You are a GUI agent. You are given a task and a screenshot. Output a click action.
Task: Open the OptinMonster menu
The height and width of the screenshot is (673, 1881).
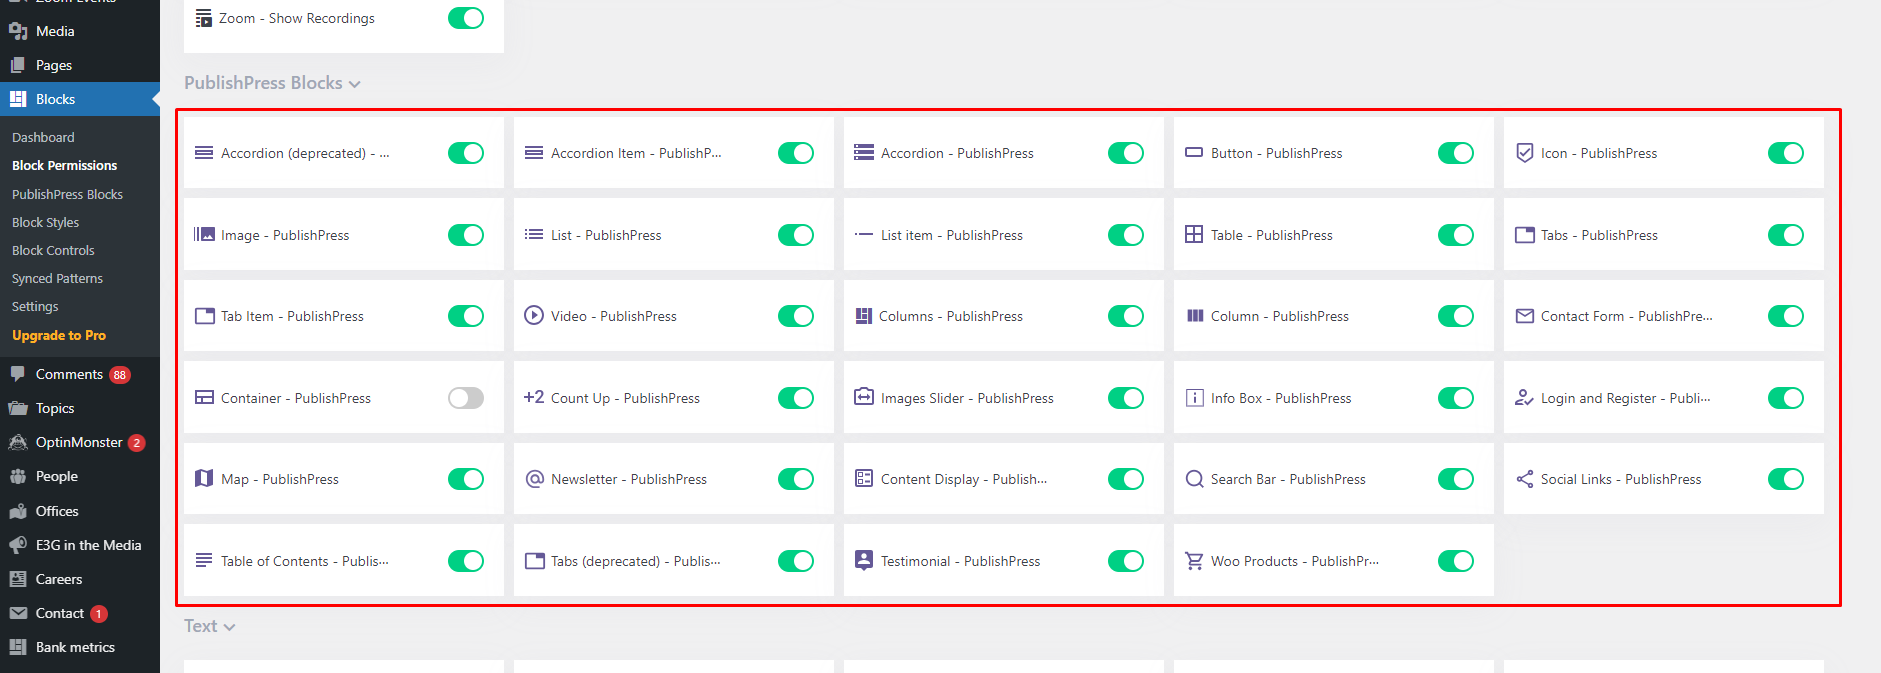80,442
